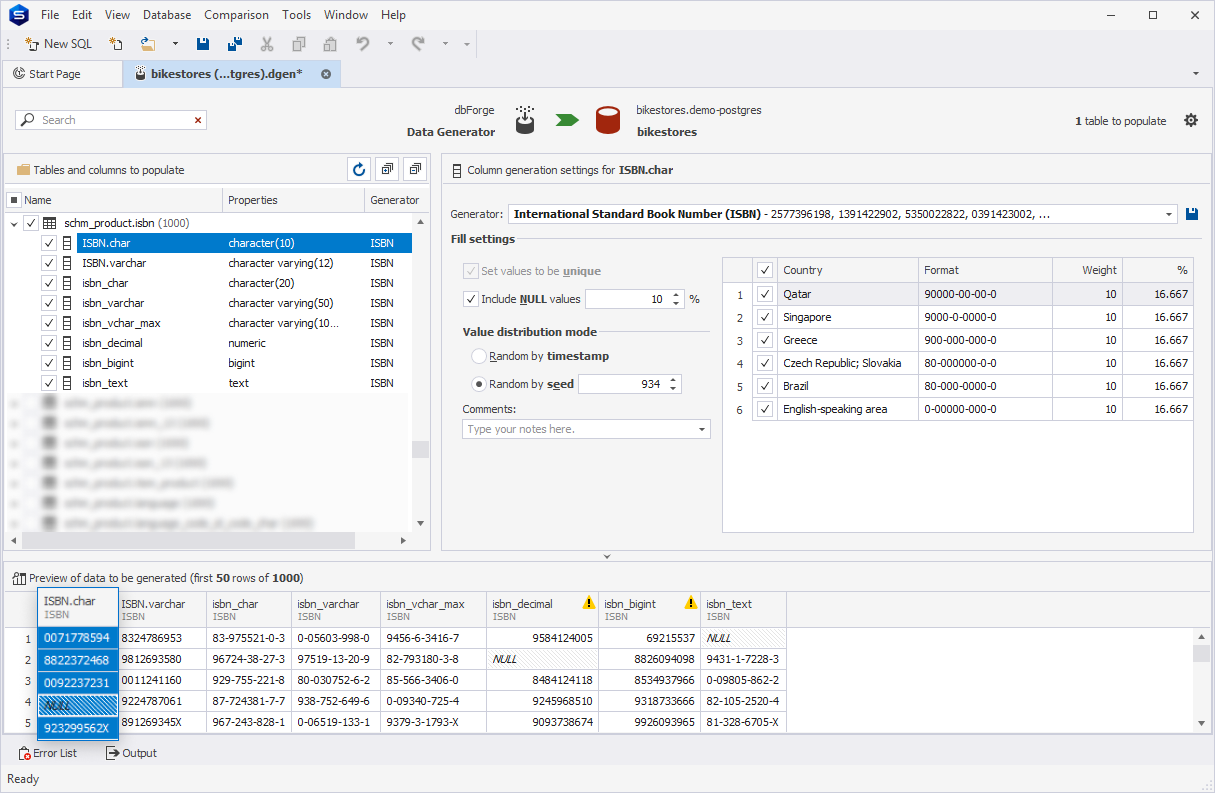Open the Tools menu

point(296,15)
